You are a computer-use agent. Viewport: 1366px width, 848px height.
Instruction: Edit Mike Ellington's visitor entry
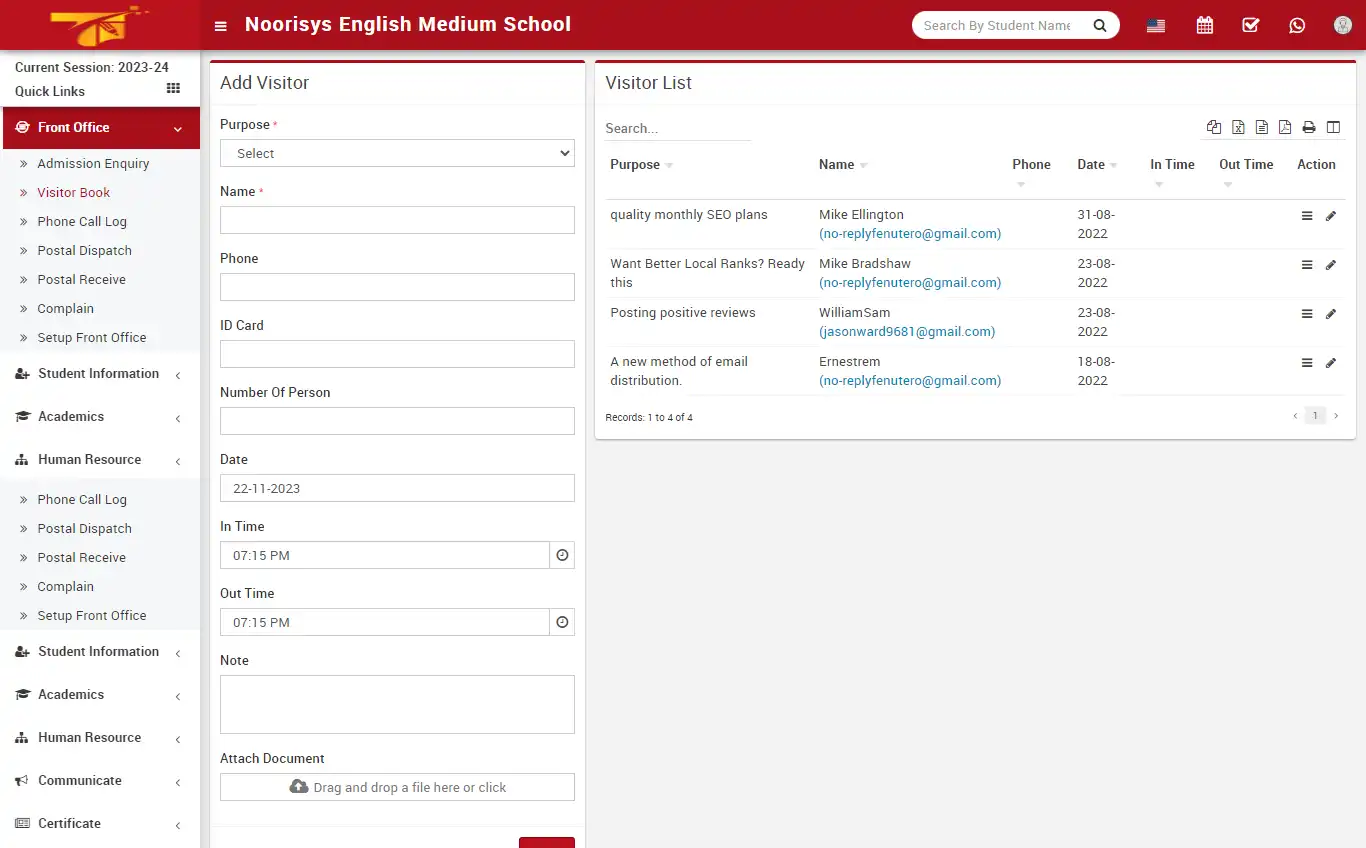click(1331, 215)
